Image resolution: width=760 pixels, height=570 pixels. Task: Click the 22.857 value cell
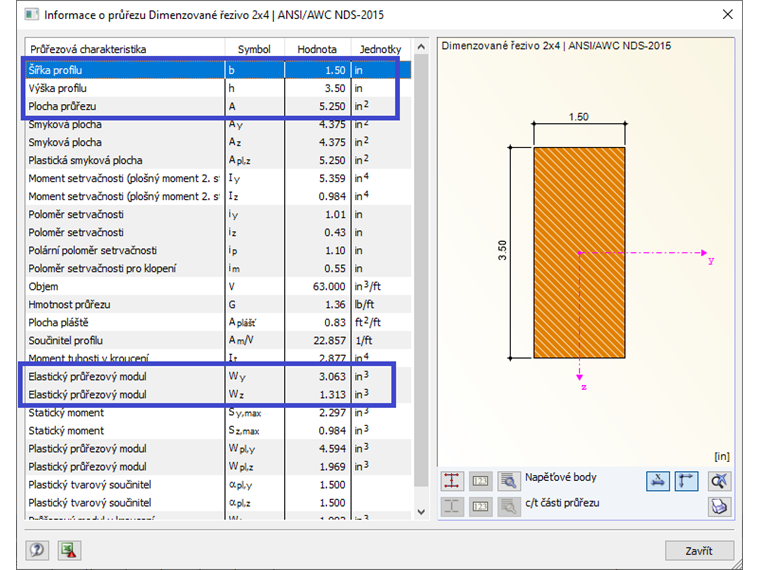317,340
